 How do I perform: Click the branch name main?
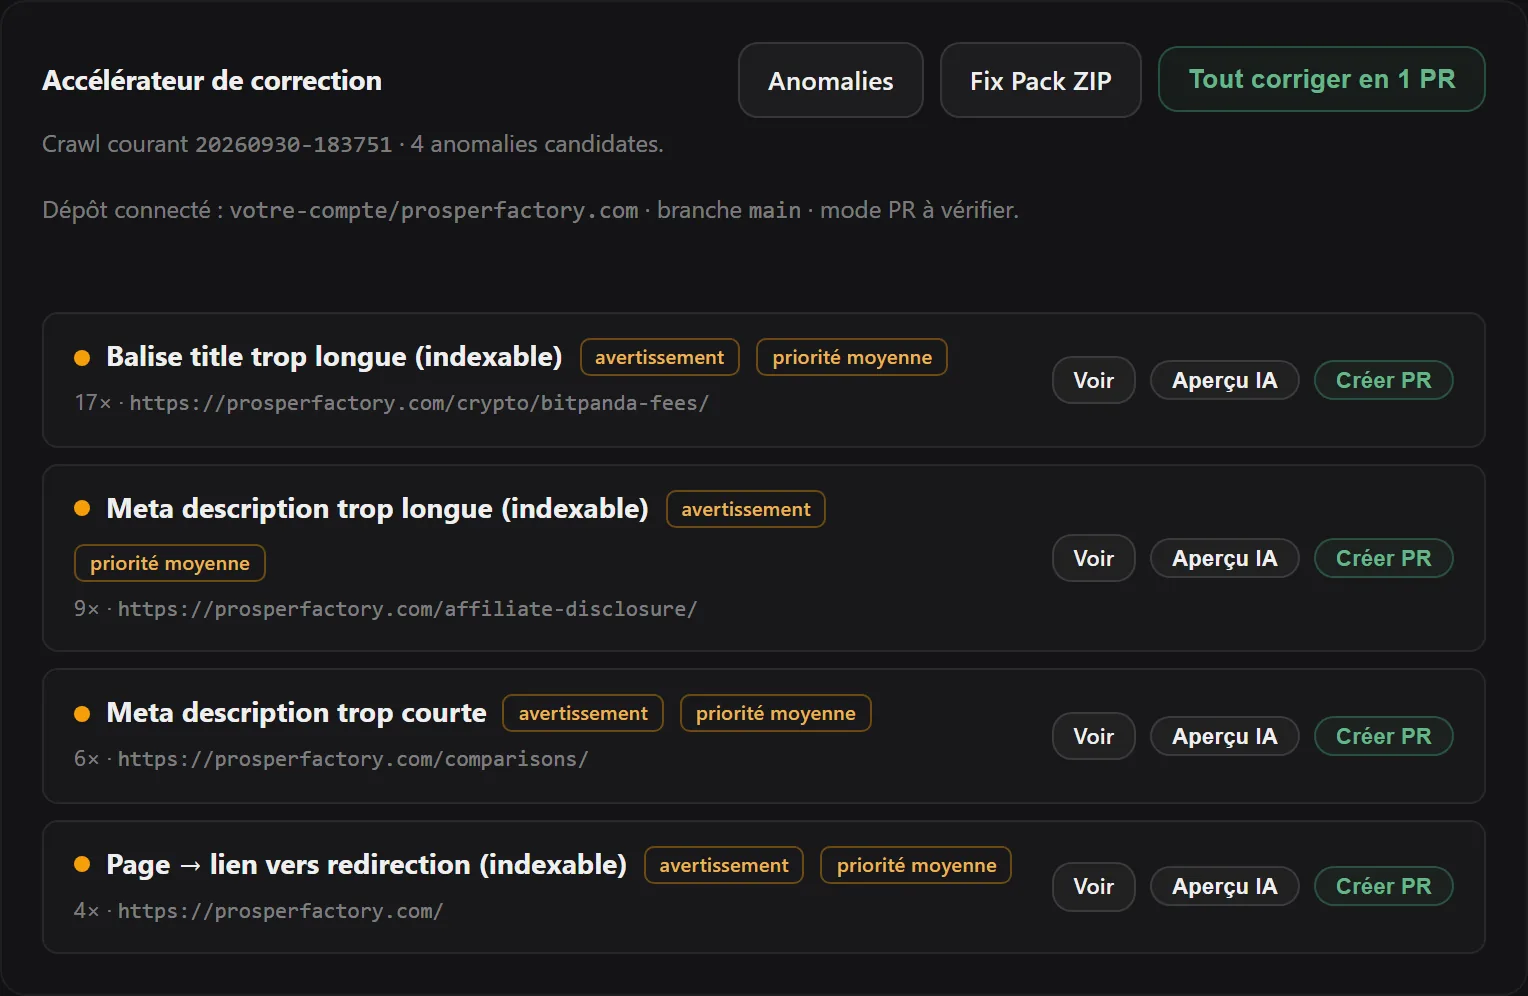click(775, 210)
